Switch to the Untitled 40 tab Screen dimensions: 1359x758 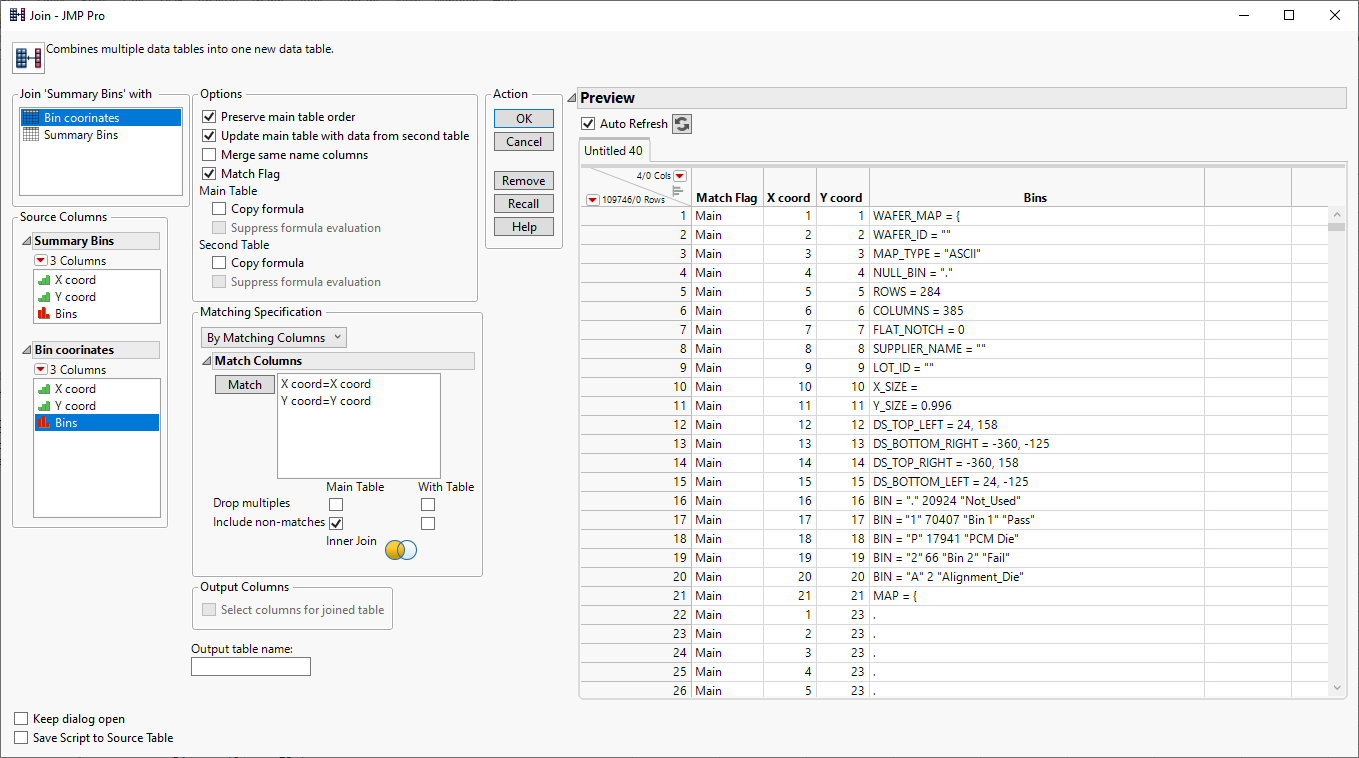613,150
